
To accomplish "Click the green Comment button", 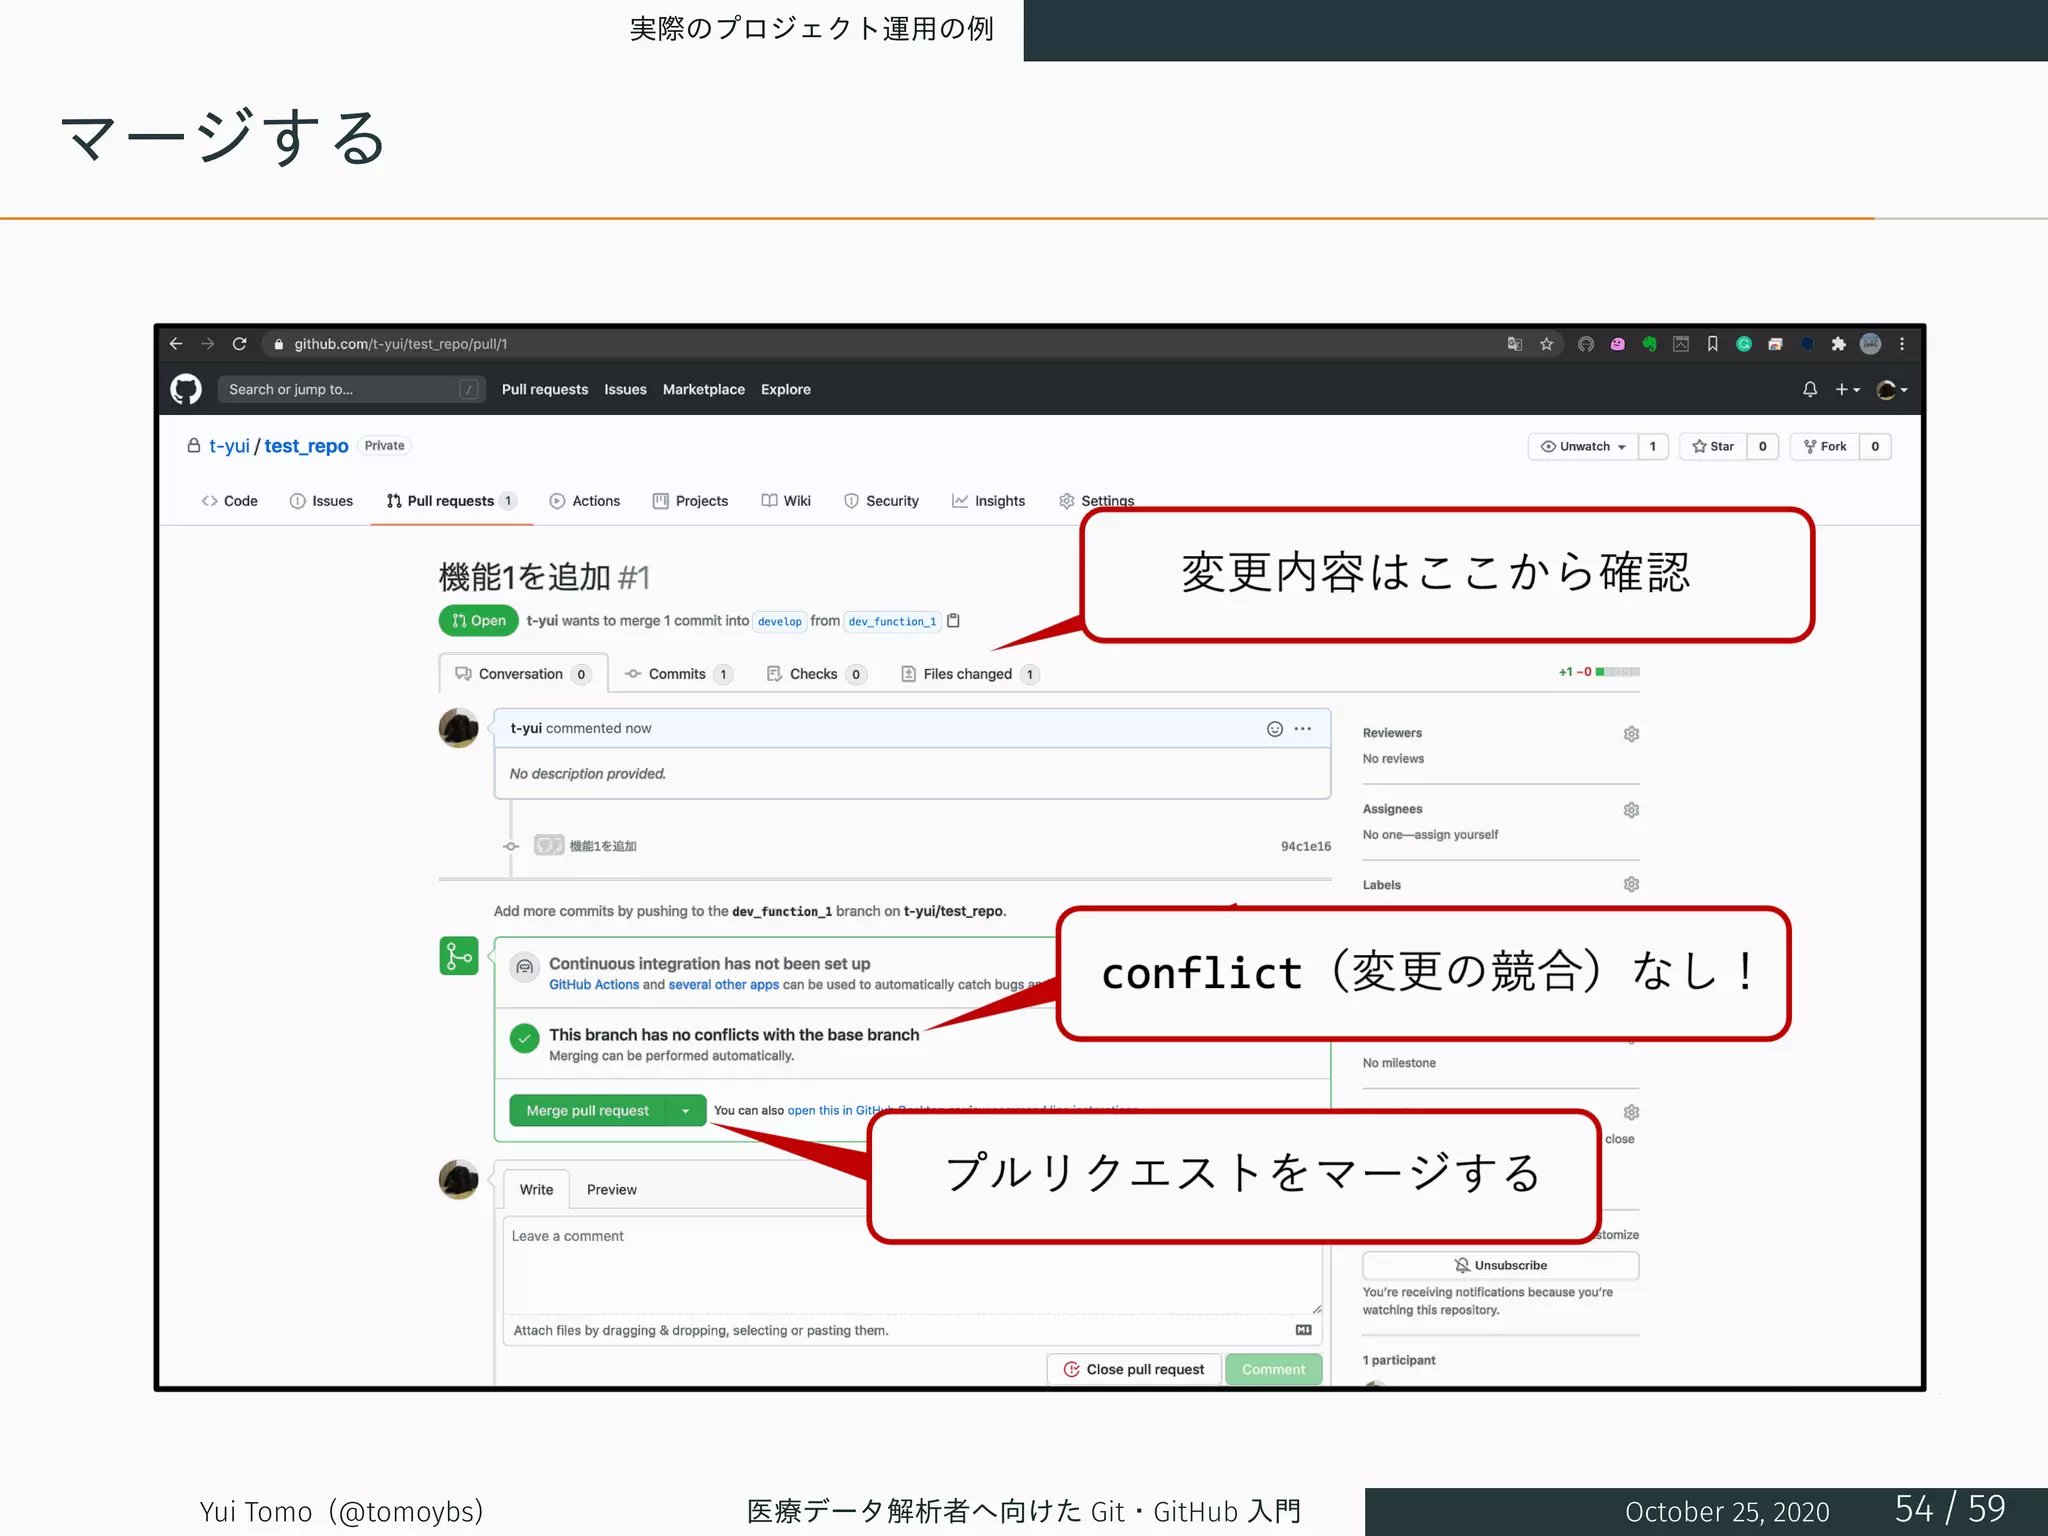I will pos(1273,1370).
